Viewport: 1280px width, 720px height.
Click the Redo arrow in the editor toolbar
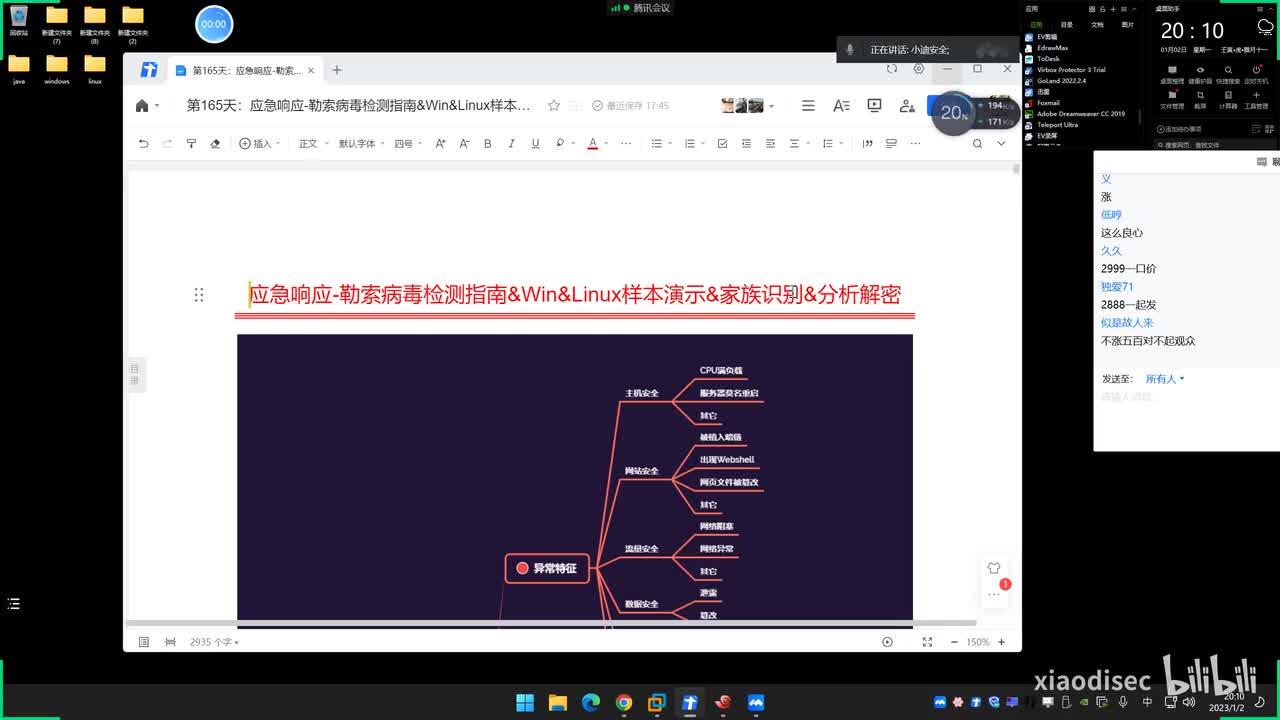[167, 144]
